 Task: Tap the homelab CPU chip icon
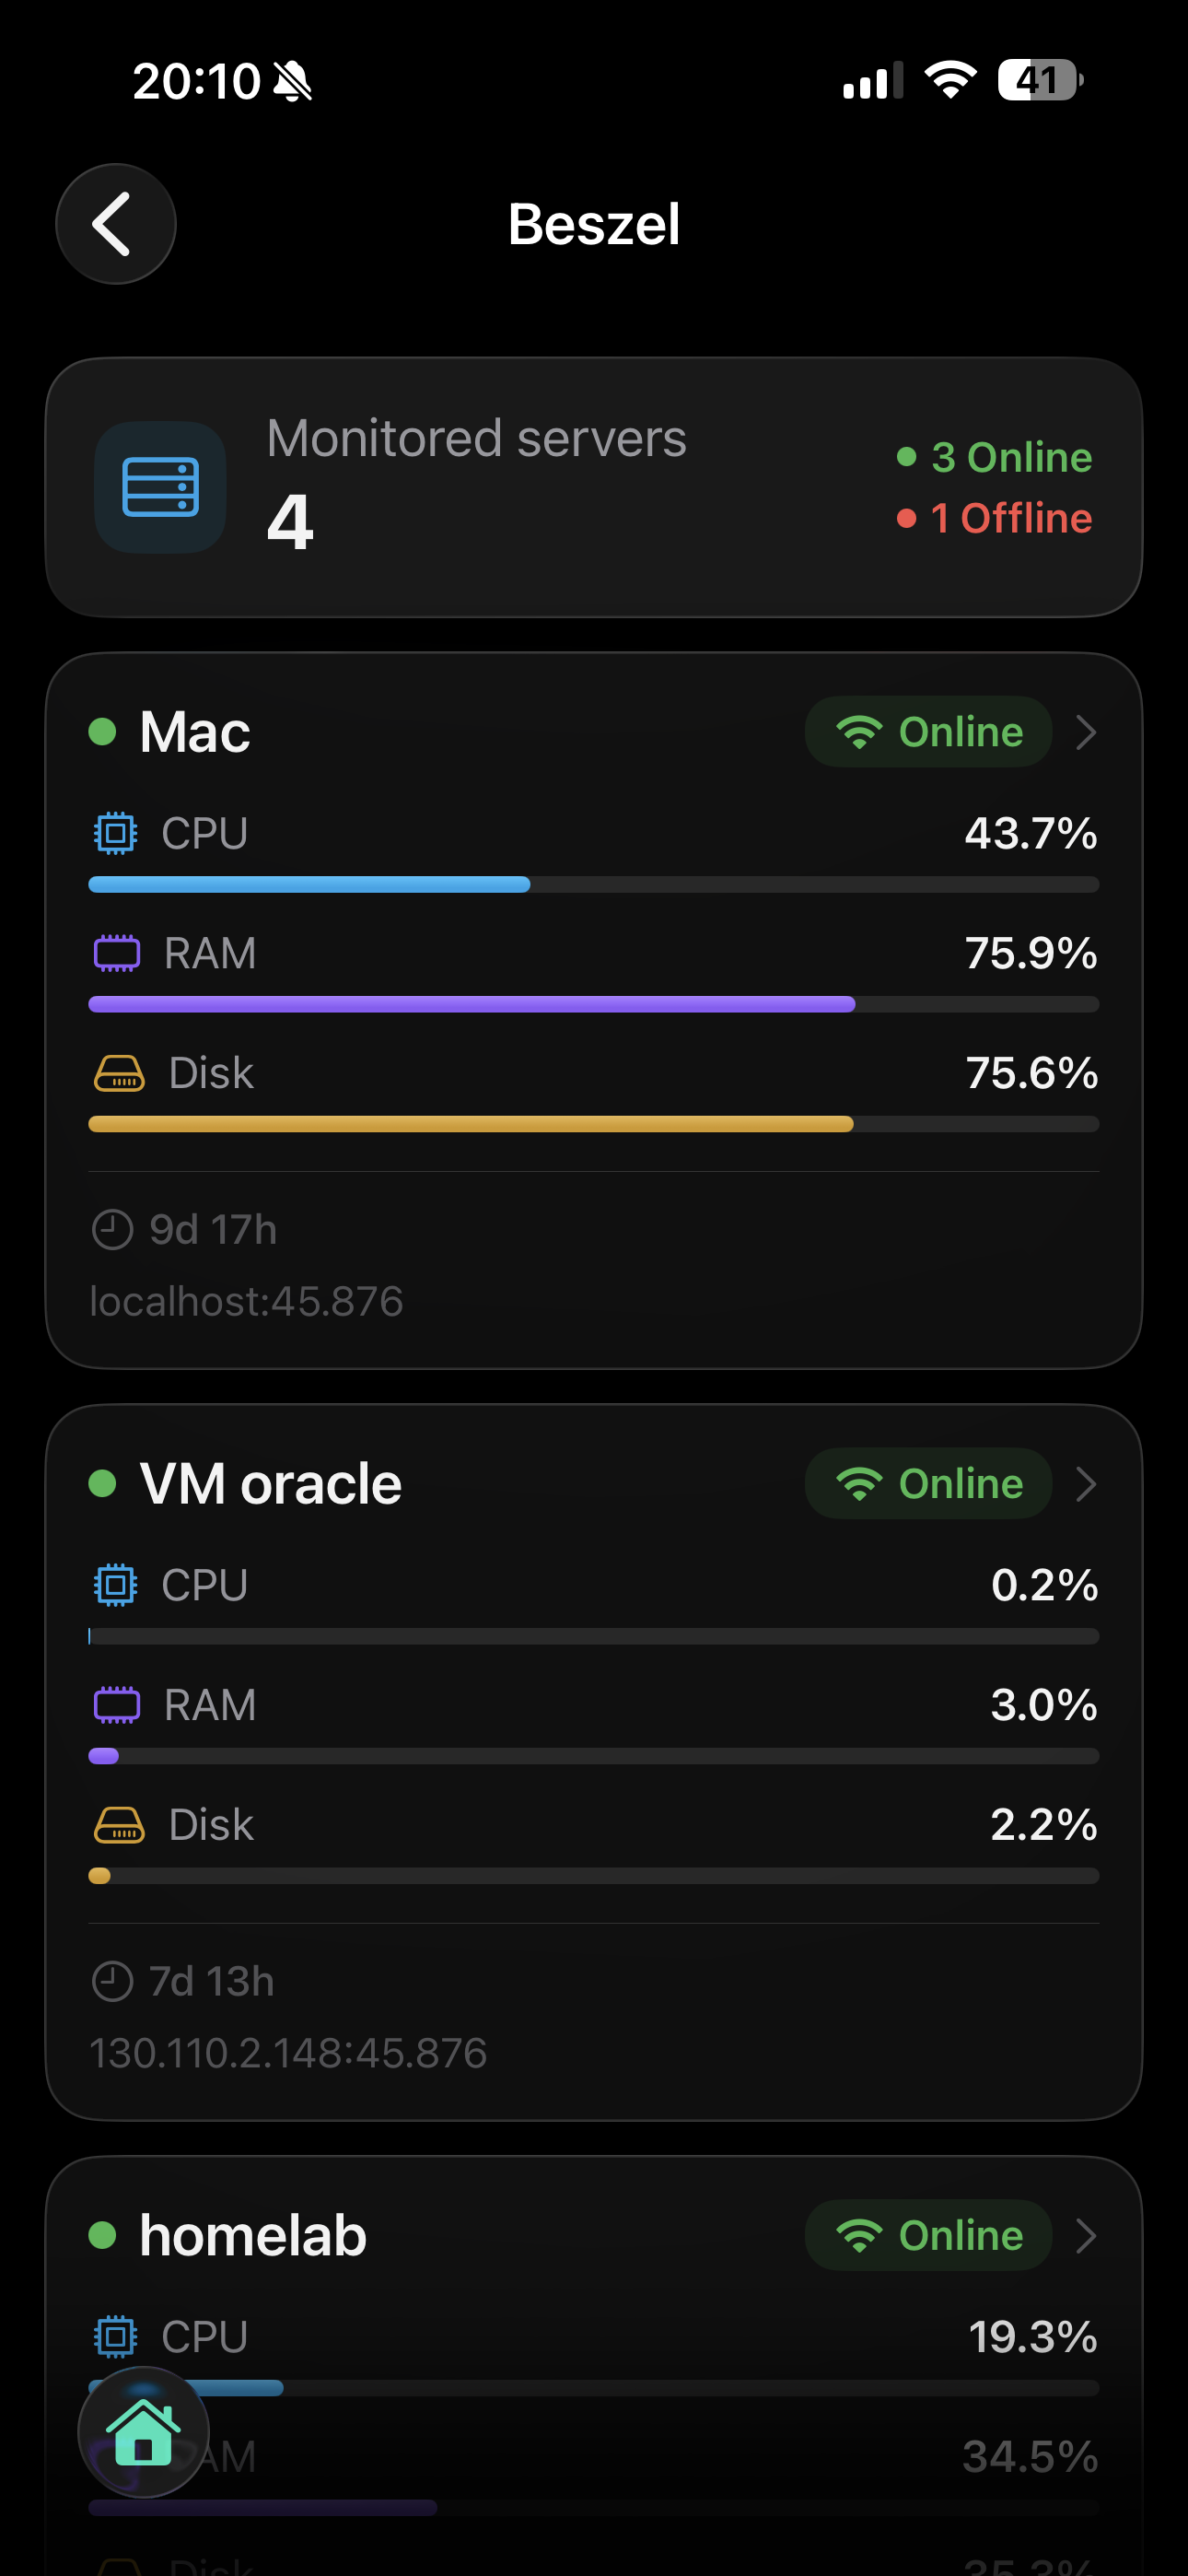click(115, 2337)
